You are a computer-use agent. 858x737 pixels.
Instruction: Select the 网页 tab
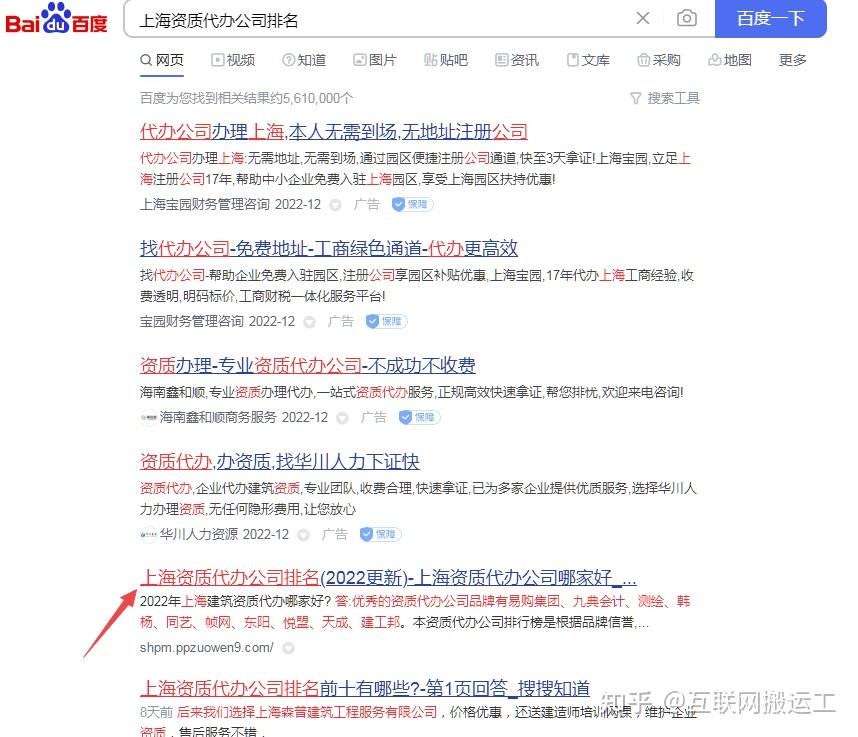[162, 60]
